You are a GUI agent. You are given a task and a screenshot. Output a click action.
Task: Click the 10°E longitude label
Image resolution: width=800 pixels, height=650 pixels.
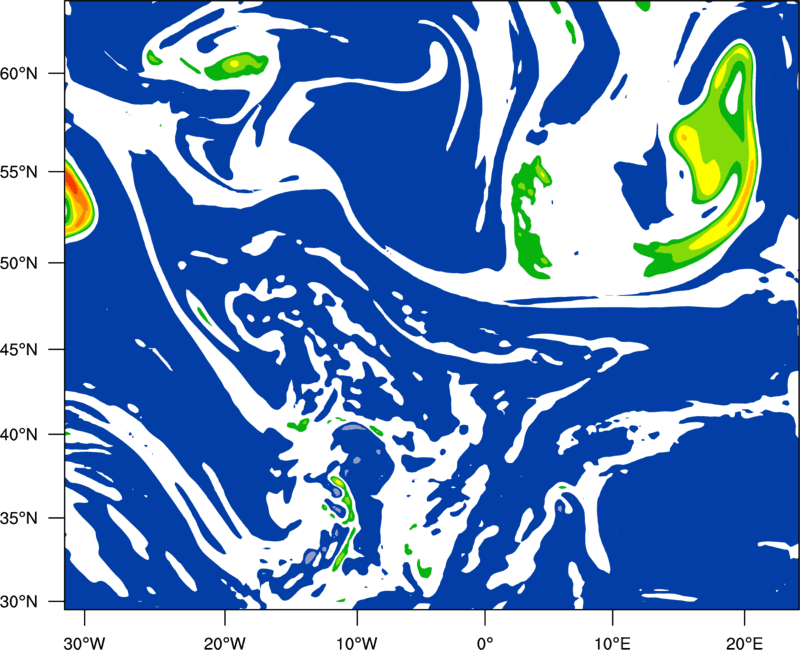pos(612,643)
